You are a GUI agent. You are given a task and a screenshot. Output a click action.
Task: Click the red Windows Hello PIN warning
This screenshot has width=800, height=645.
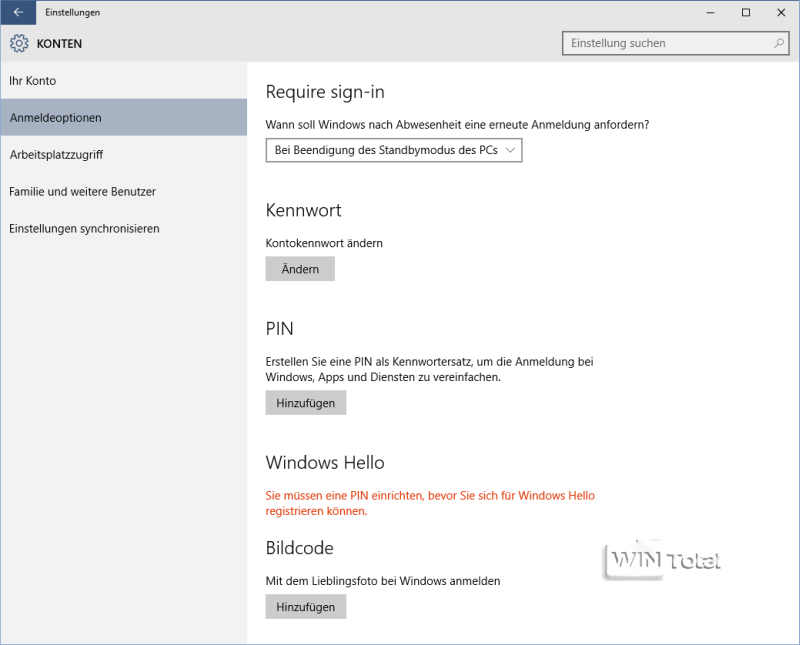430,503
